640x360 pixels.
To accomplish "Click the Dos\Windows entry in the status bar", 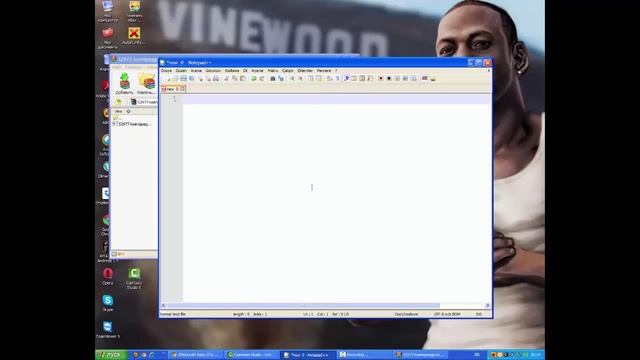I will coord(406,314).
